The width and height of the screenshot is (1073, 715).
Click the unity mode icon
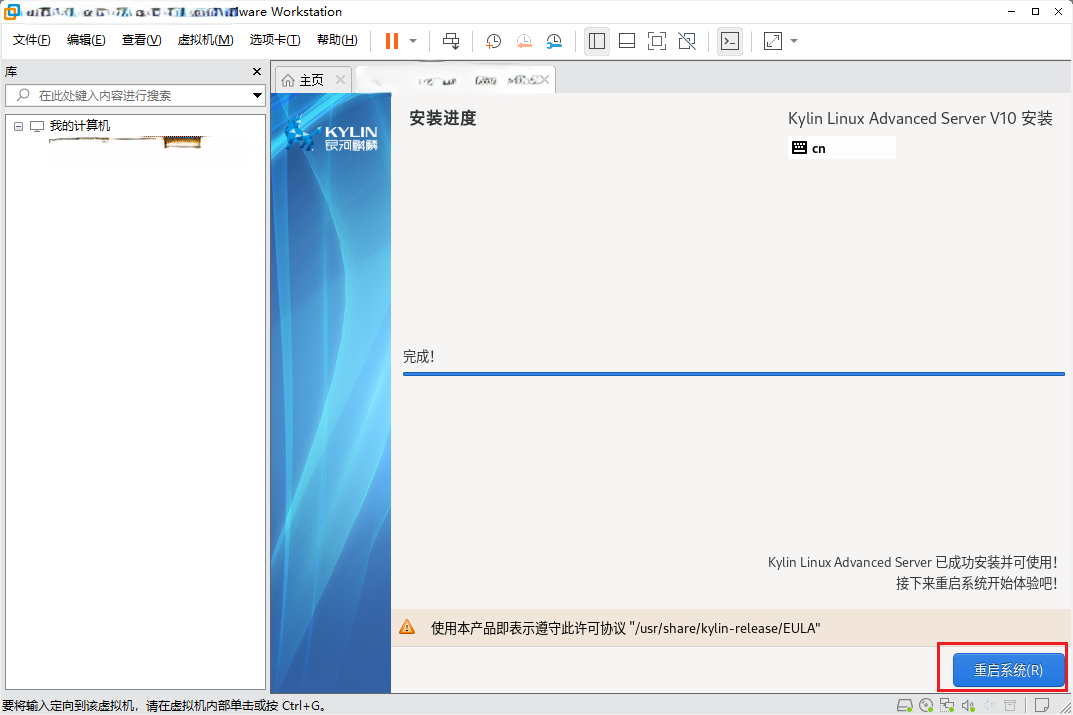tap(687, 41)
